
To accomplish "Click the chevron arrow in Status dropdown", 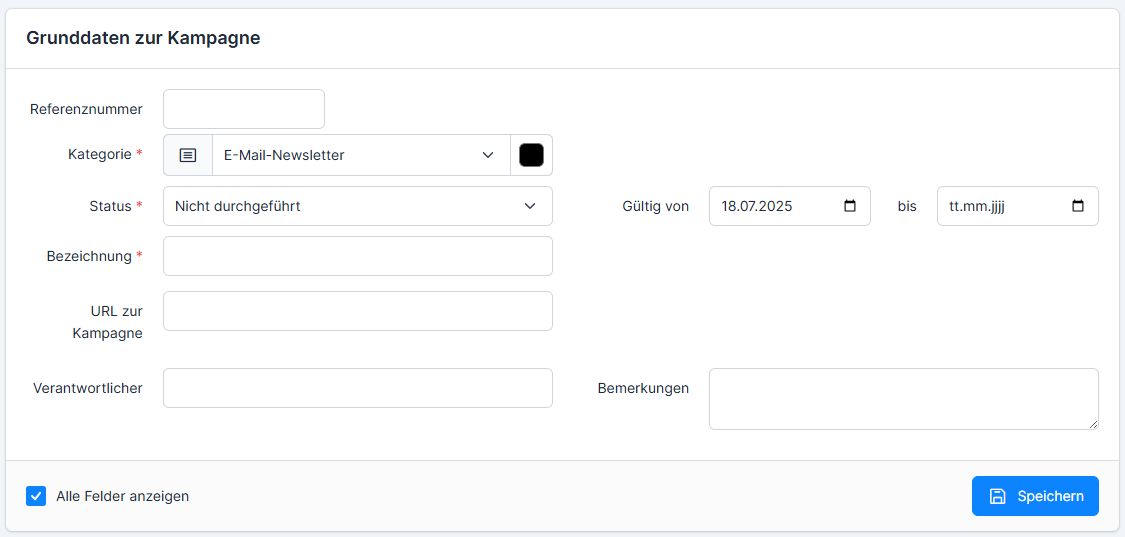I will point(530,206).
